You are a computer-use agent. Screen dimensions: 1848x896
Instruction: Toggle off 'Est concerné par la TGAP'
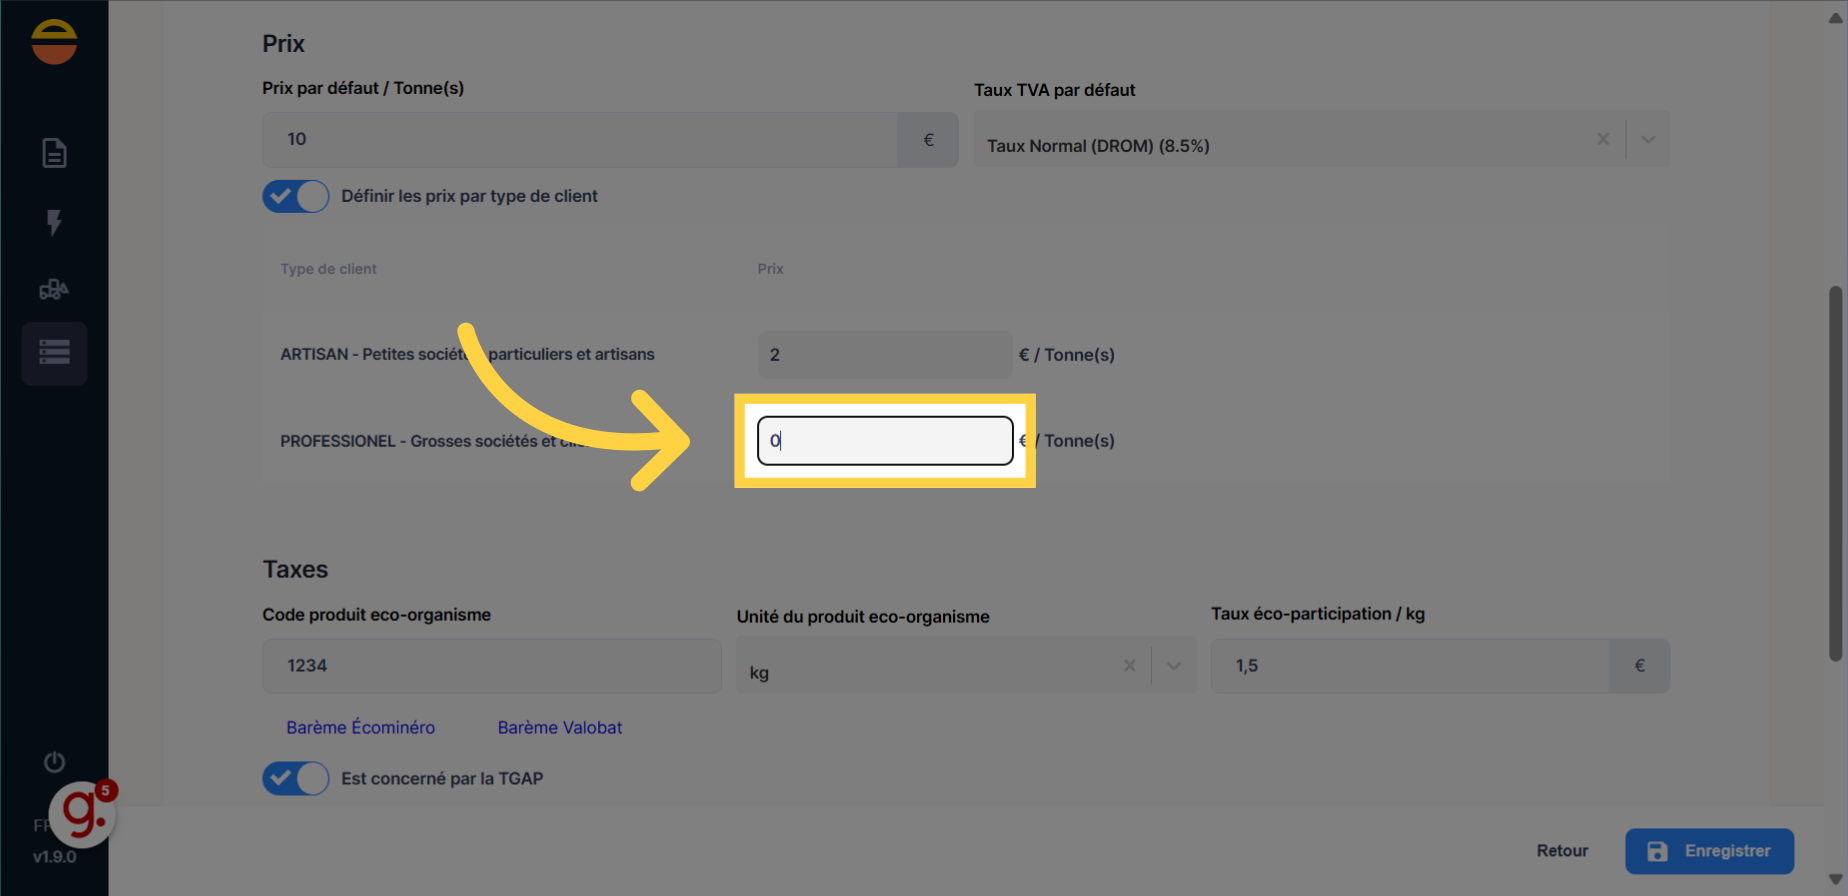pos(295,778)
